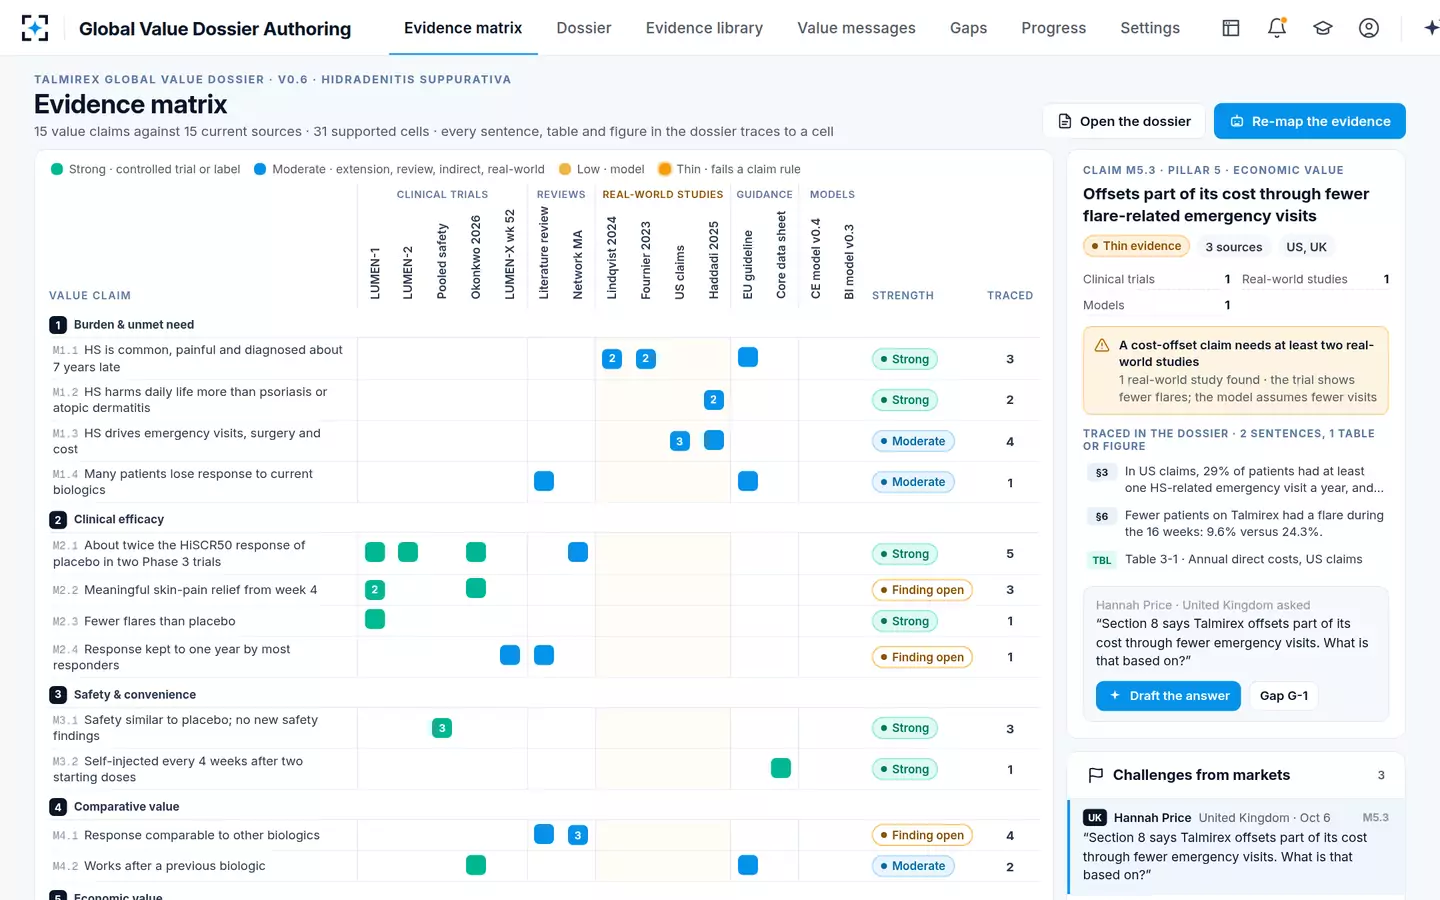Image resolution: width=1440 pixels, height=900 pixels.
Task: Open the Hannah Price challenge card
Action: (x=1236, y=847)
